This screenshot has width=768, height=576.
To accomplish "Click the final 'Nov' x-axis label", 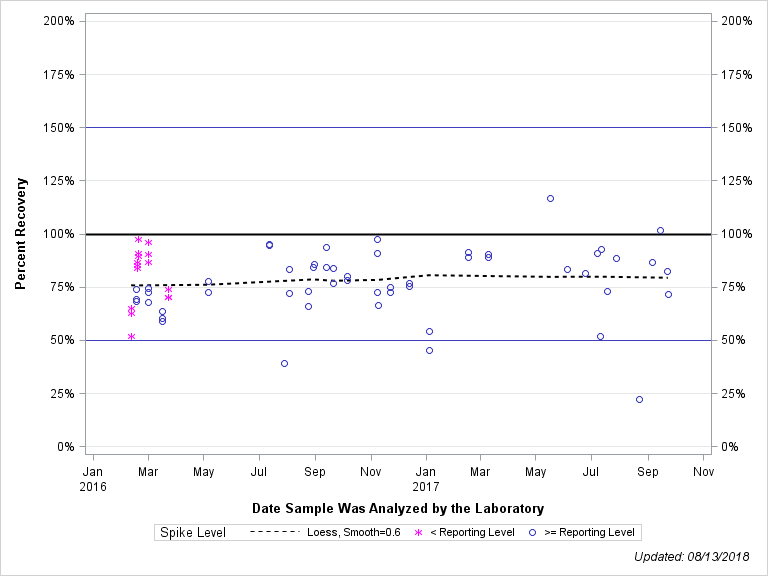I will [703, 472].
